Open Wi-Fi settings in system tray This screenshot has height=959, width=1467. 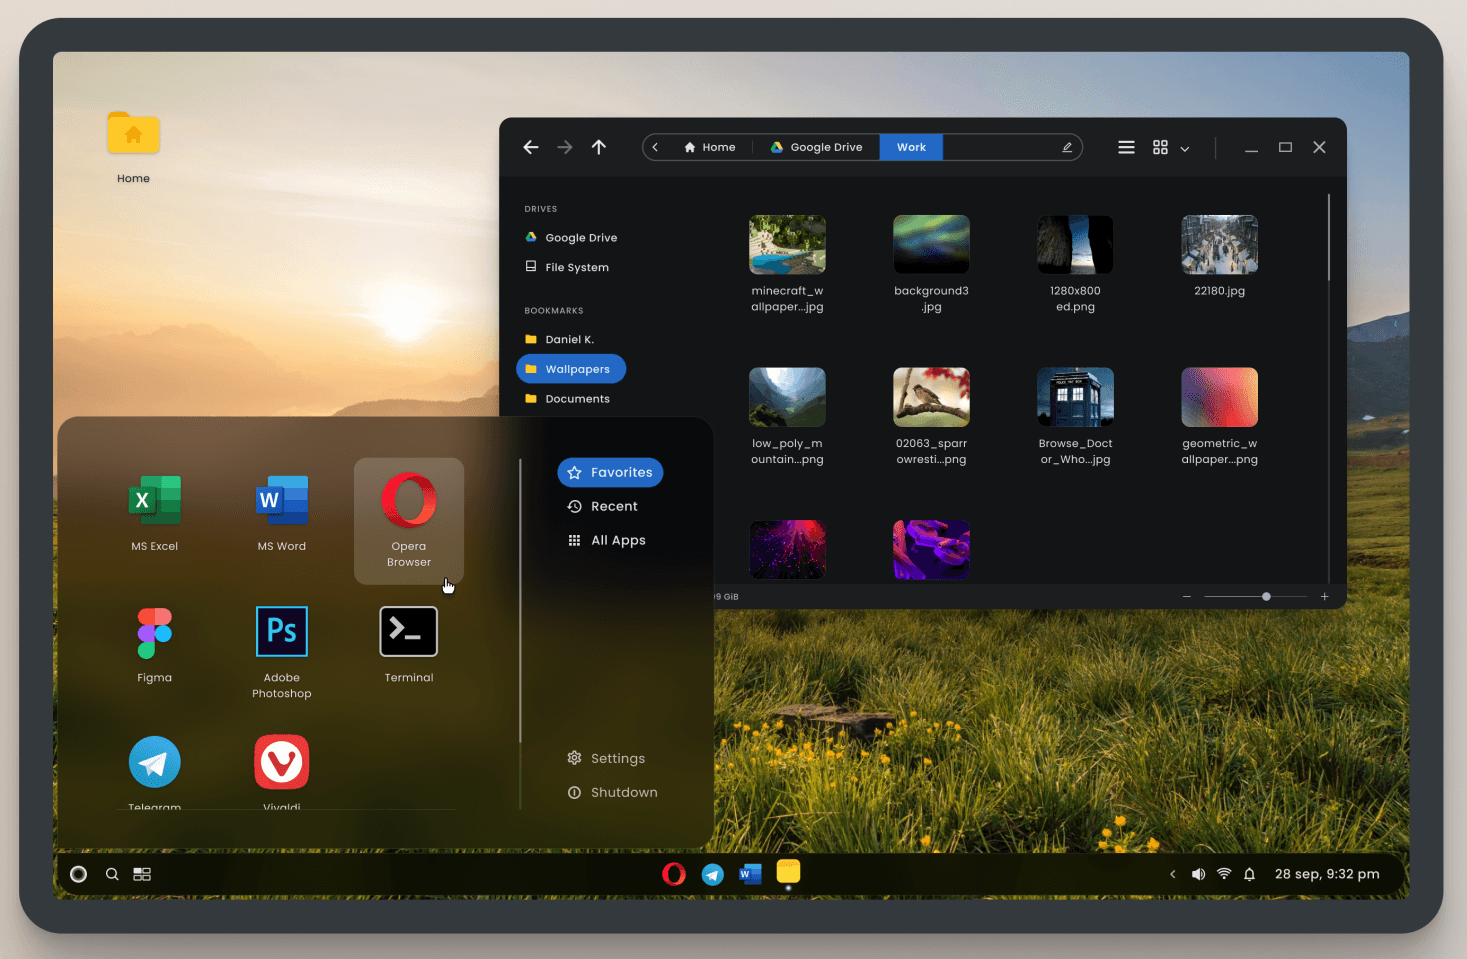1224,874
